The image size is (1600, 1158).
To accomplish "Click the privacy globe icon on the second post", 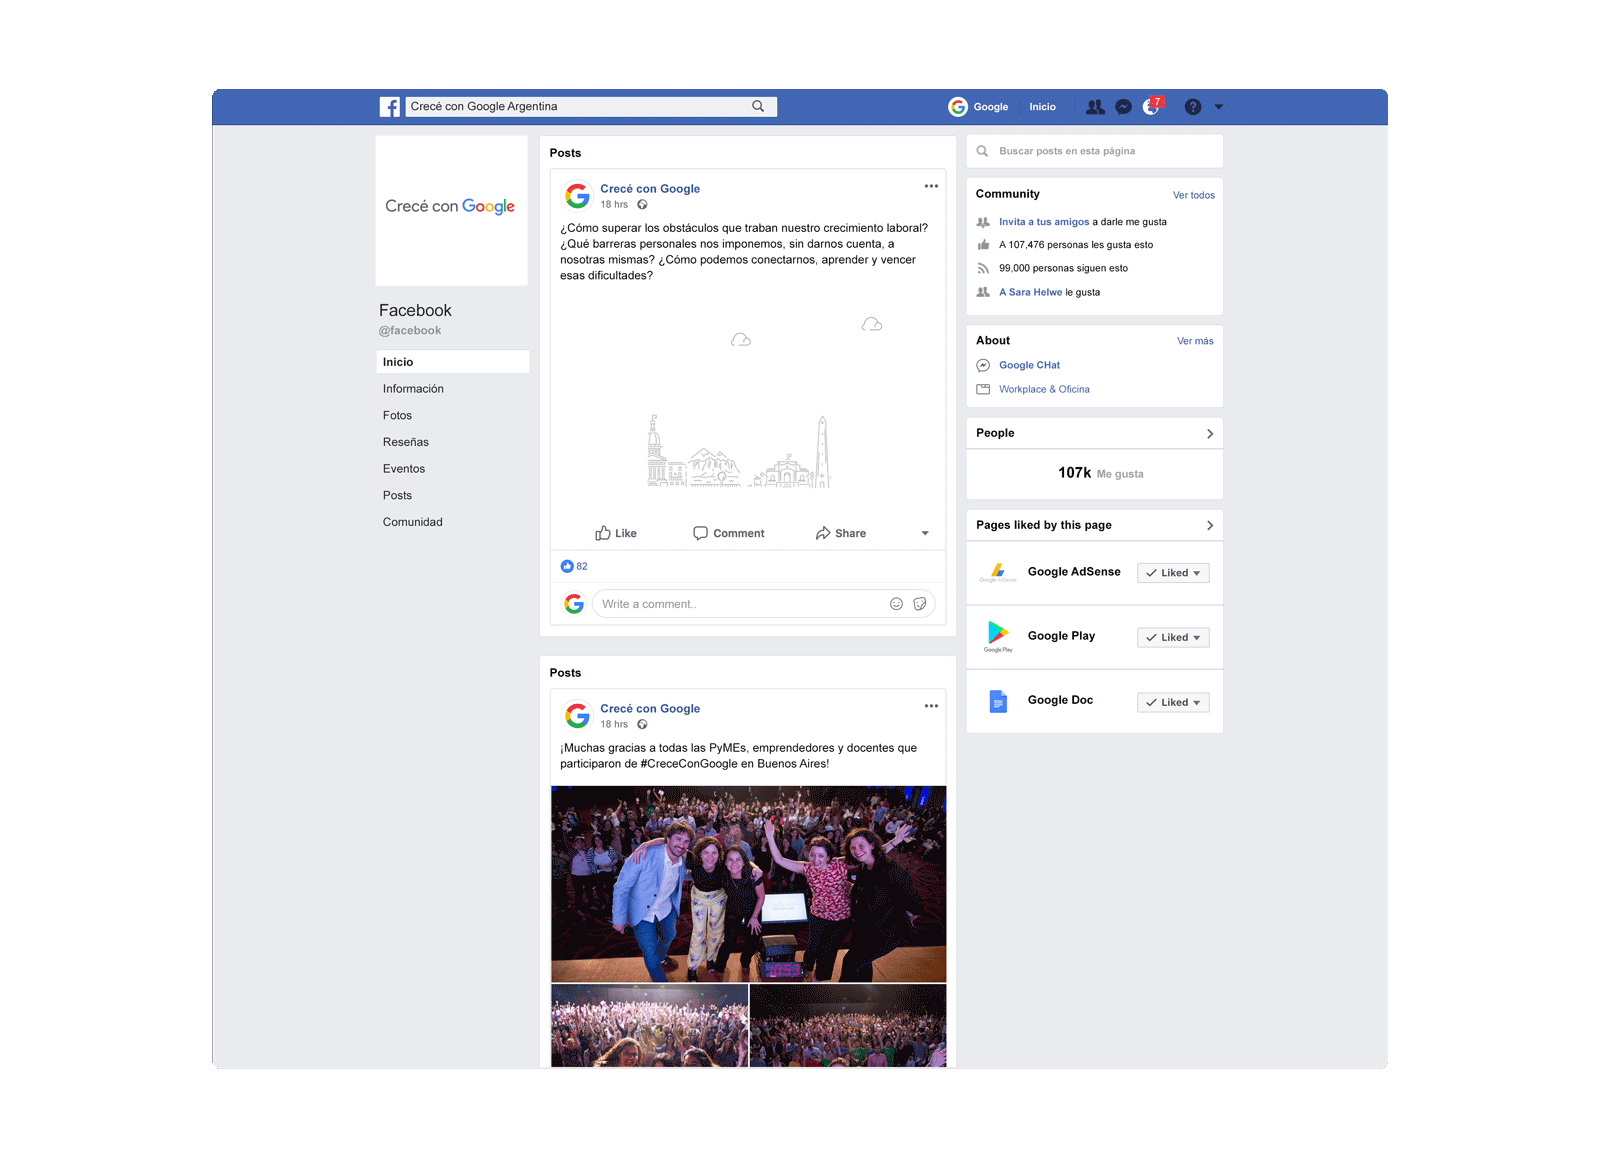I will click(x=642, y=724).
